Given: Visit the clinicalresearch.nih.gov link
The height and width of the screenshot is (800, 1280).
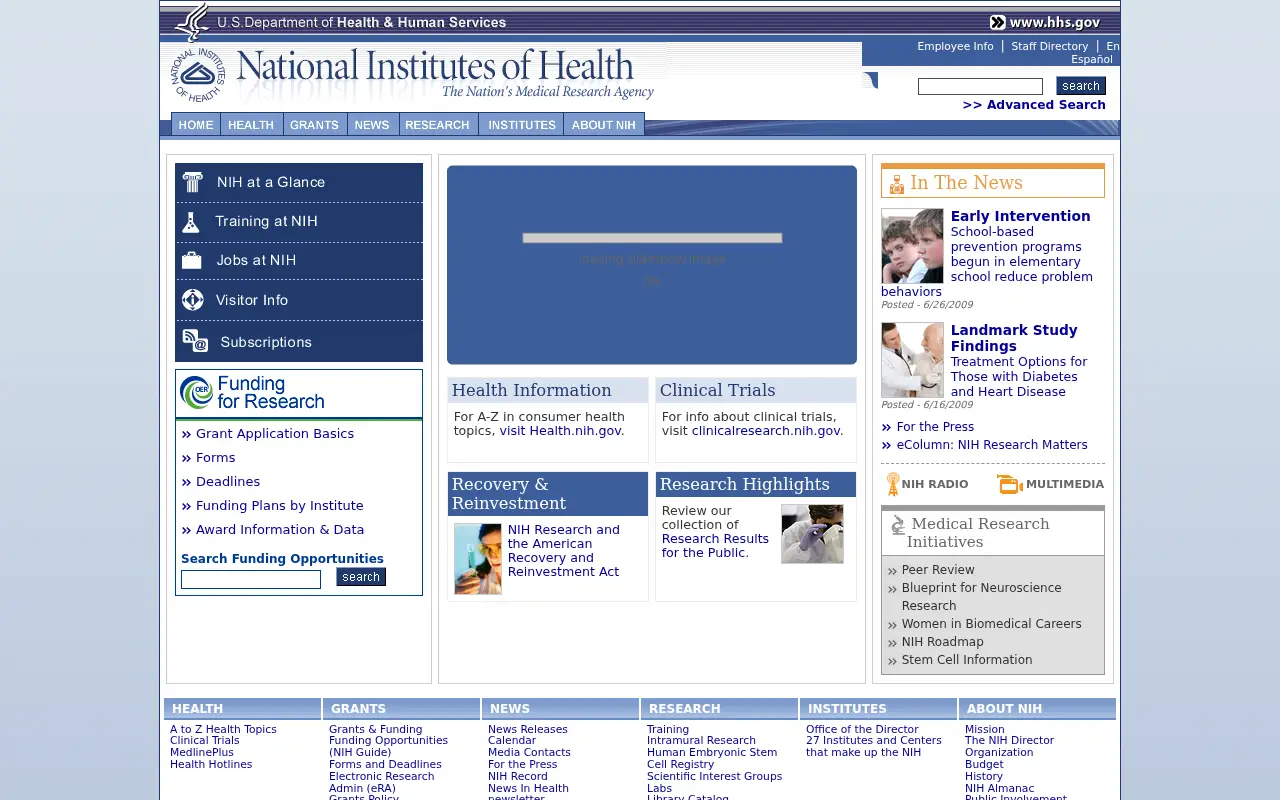Looking at the screenshot, I should (x=766, y=431).
